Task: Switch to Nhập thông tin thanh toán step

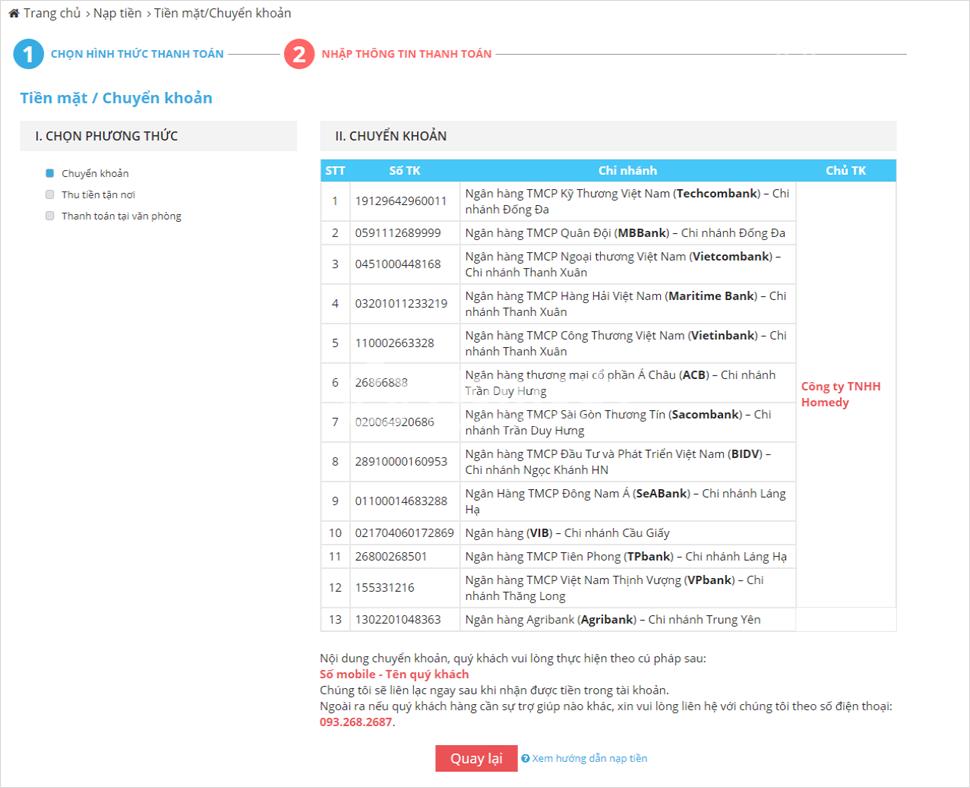Action: click(x=406, y=54)
